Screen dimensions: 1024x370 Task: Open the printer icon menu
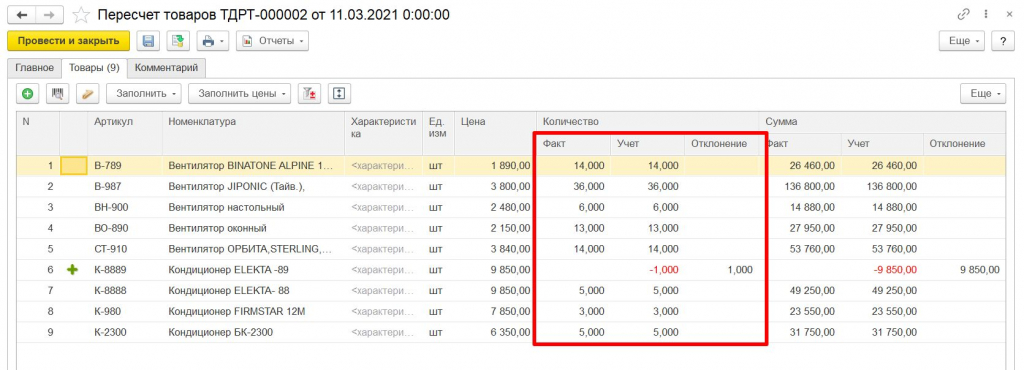point(212,41)
